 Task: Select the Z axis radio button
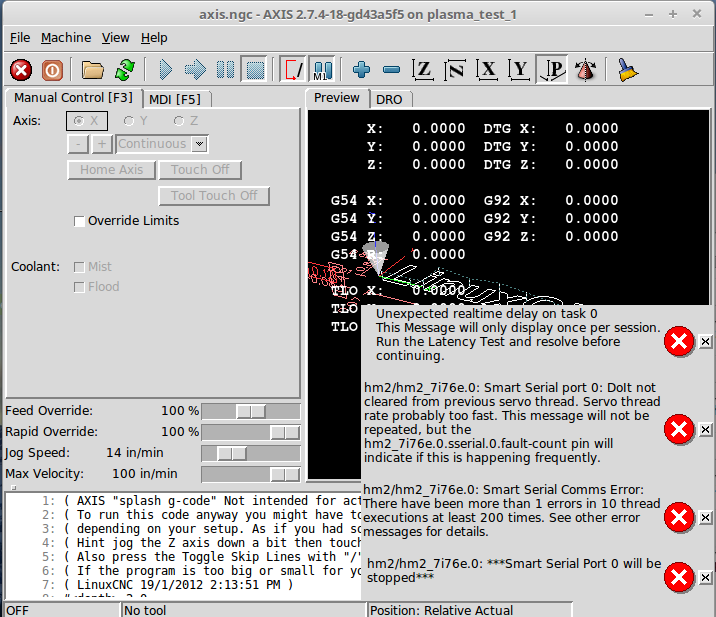click(179, 121)
